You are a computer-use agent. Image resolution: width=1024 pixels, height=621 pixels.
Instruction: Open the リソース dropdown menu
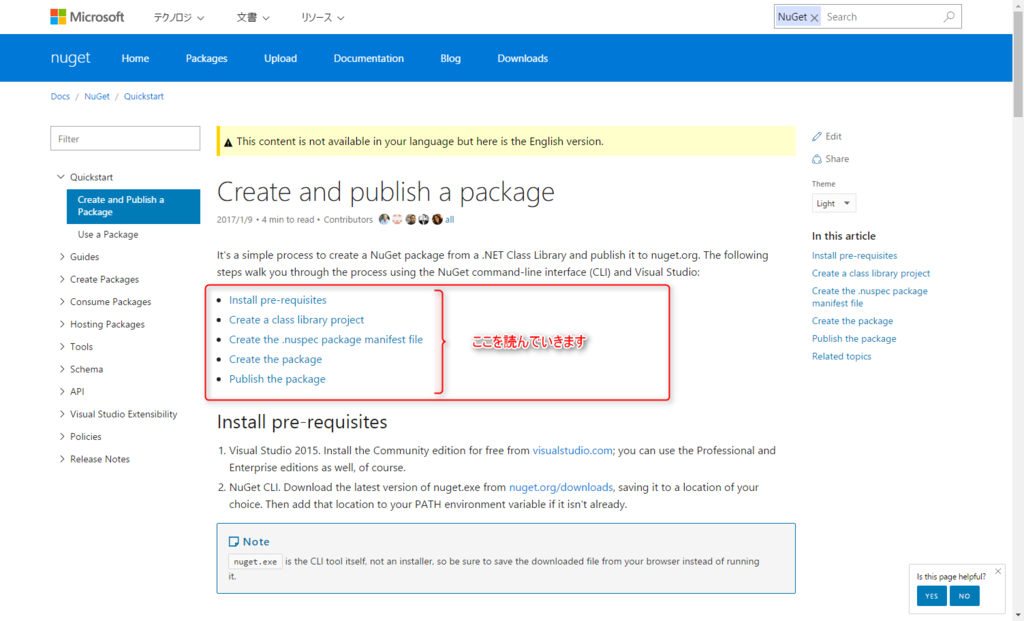tap(323, 18)
